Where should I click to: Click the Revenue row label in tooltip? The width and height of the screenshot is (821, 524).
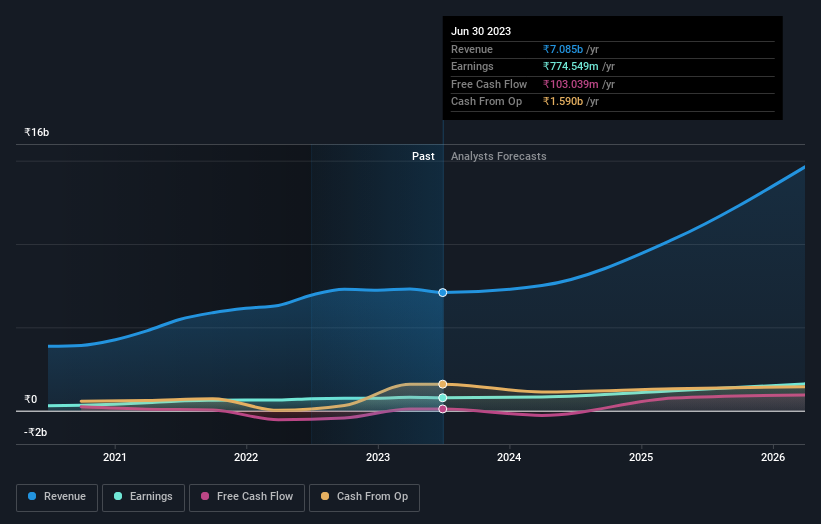472,49
